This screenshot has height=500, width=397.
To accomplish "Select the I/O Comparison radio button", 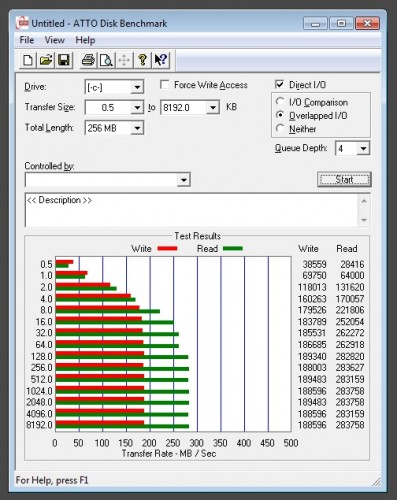I will tap(280, 101).
